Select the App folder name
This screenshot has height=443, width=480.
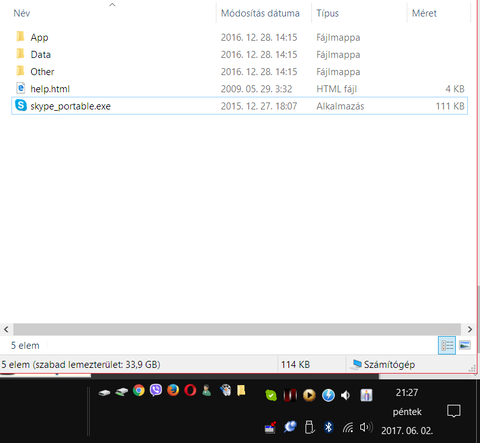point(39,37)
